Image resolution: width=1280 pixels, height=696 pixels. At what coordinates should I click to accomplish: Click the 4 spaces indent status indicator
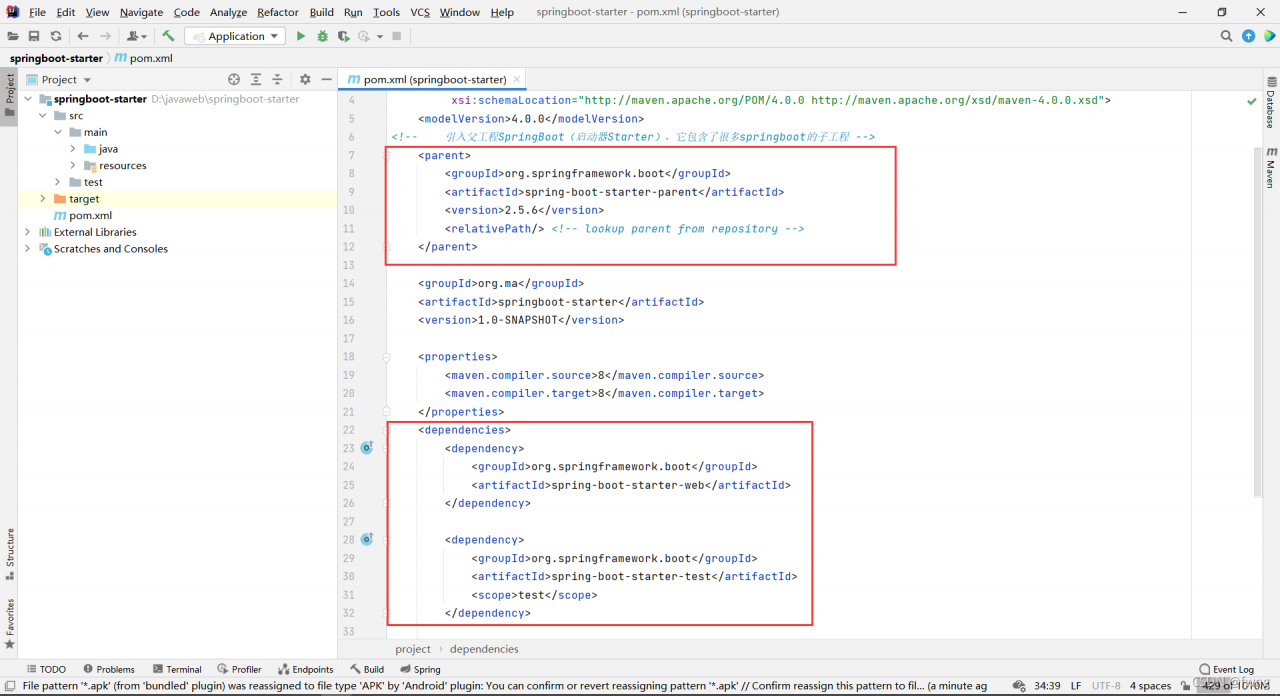pyautogui.click(x=1150, y=686)
